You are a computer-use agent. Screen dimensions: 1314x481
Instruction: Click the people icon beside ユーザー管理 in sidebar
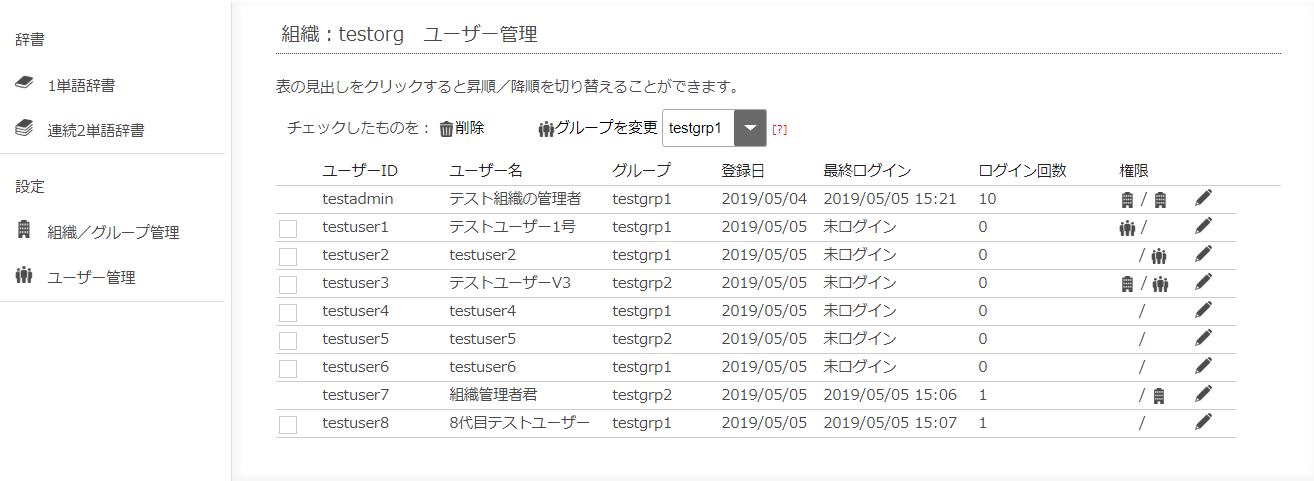point(25,276)
